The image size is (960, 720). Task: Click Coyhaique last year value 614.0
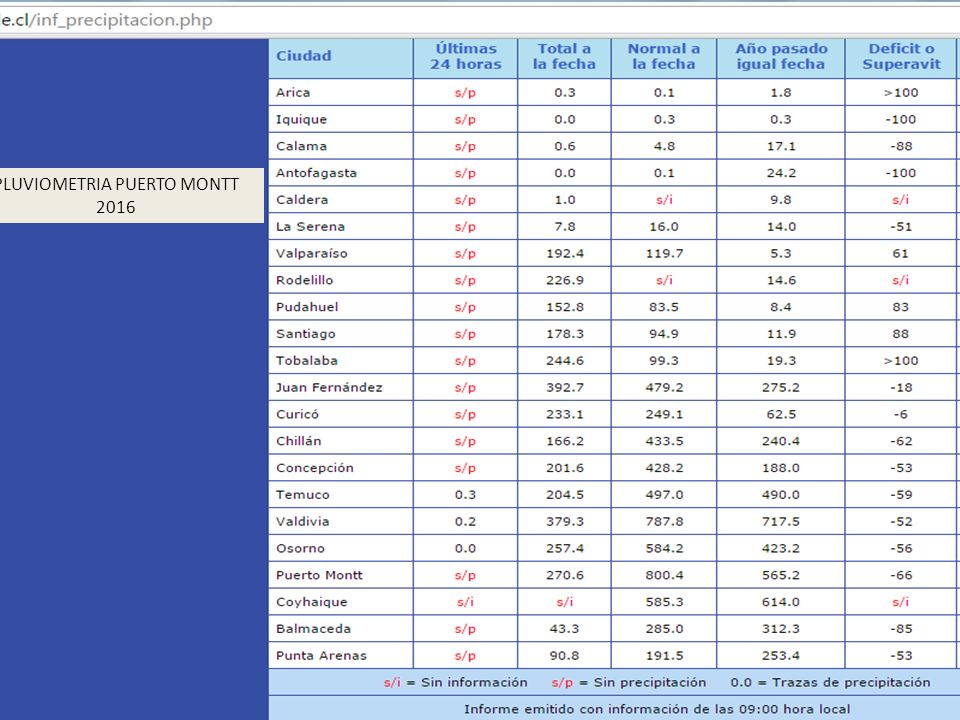(x=781, y=602)
